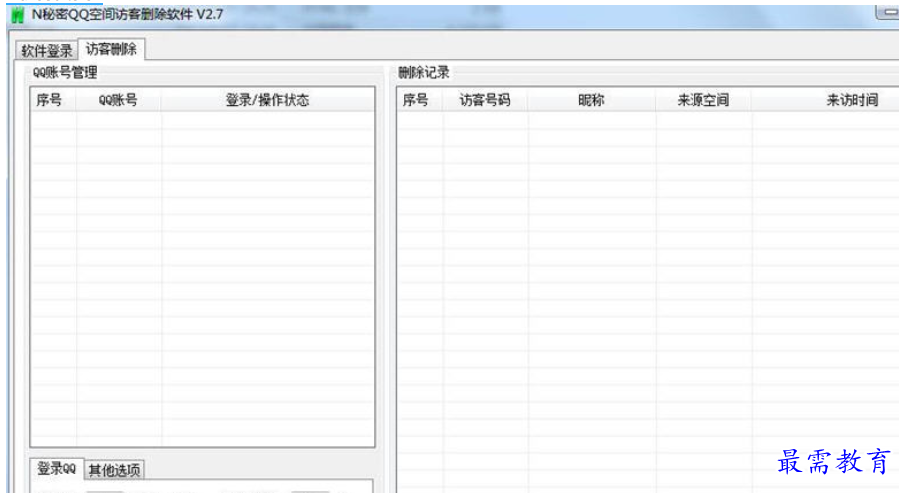
Task: Click the 登录/操作状态 column header
Action: 268,100
